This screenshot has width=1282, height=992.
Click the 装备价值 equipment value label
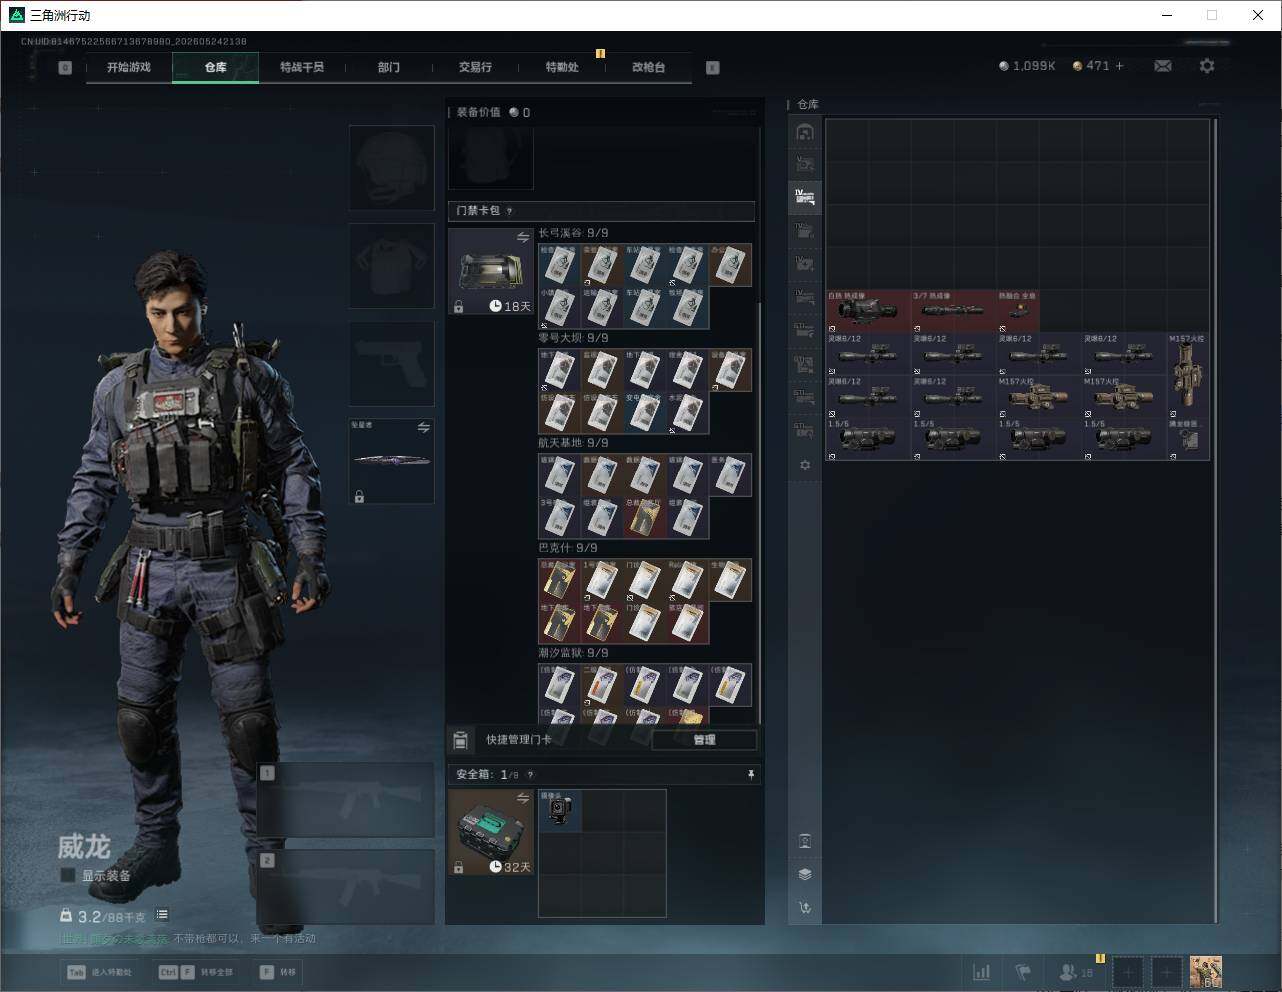[479, 112]
